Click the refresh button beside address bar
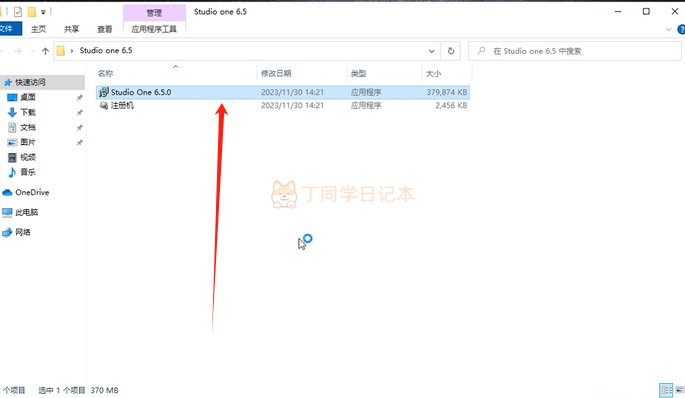 451,51
